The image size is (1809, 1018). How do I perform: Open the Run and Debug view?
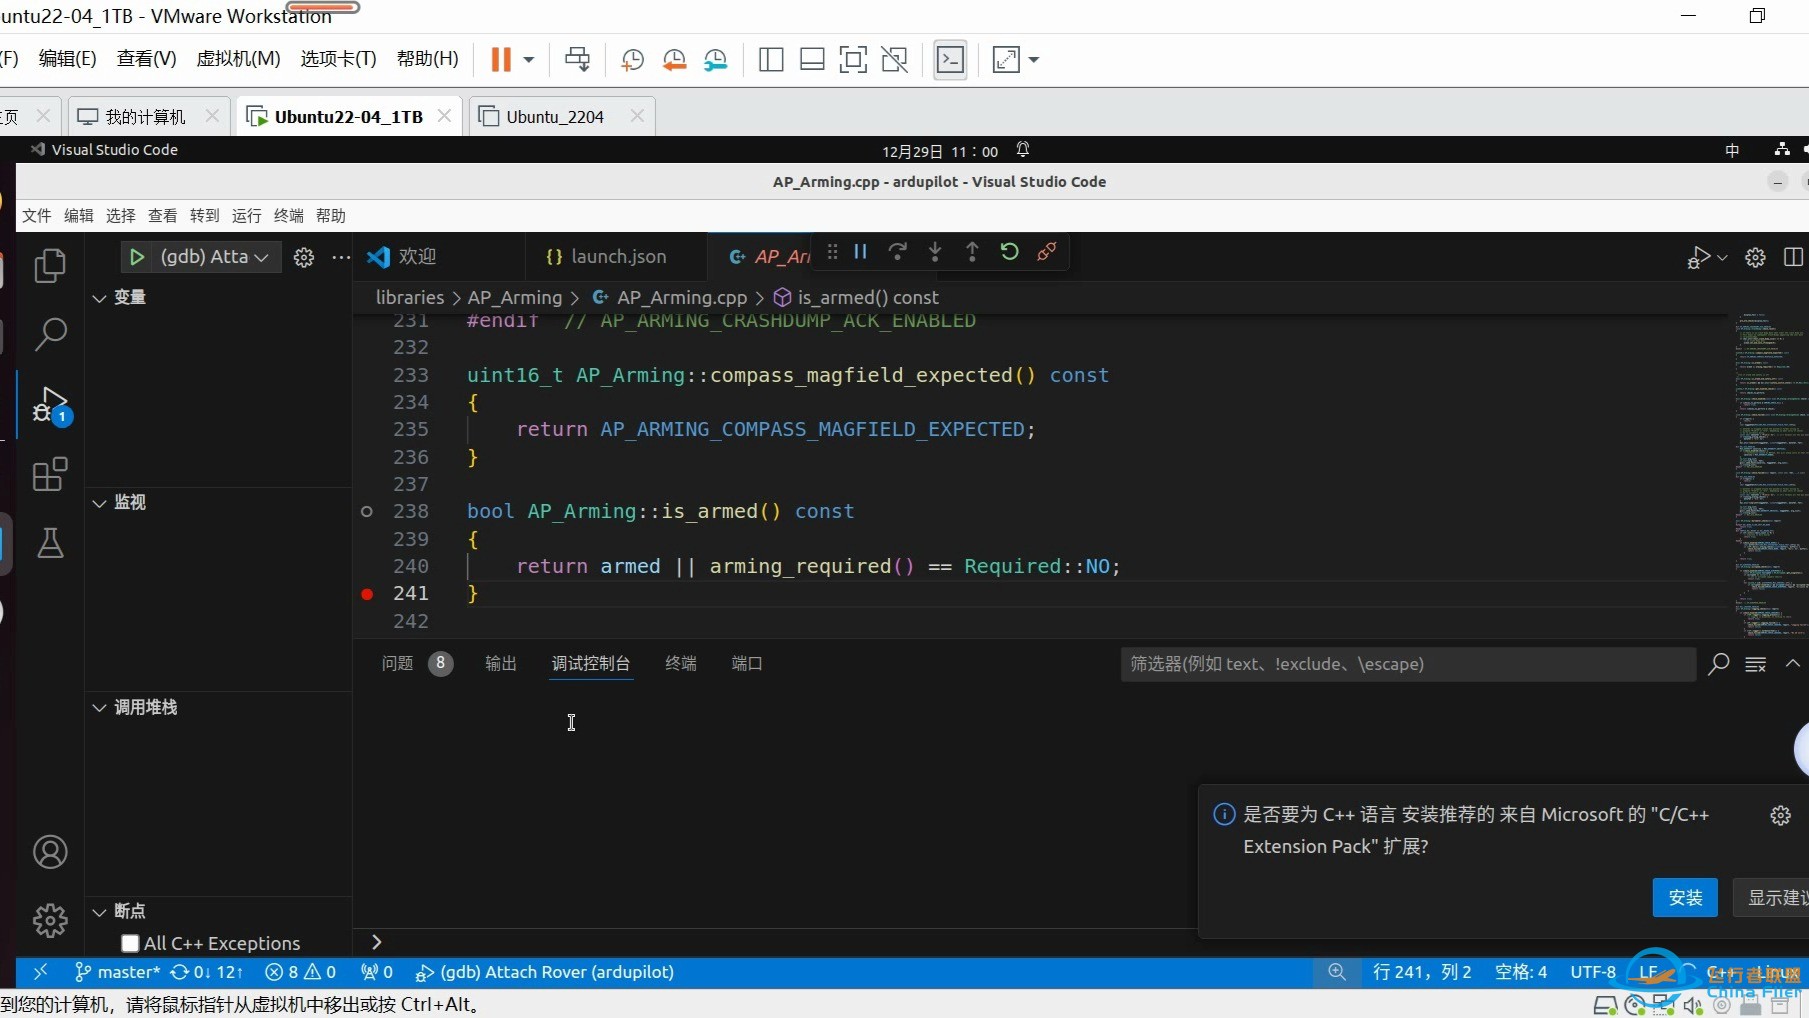tap(50, 405)
